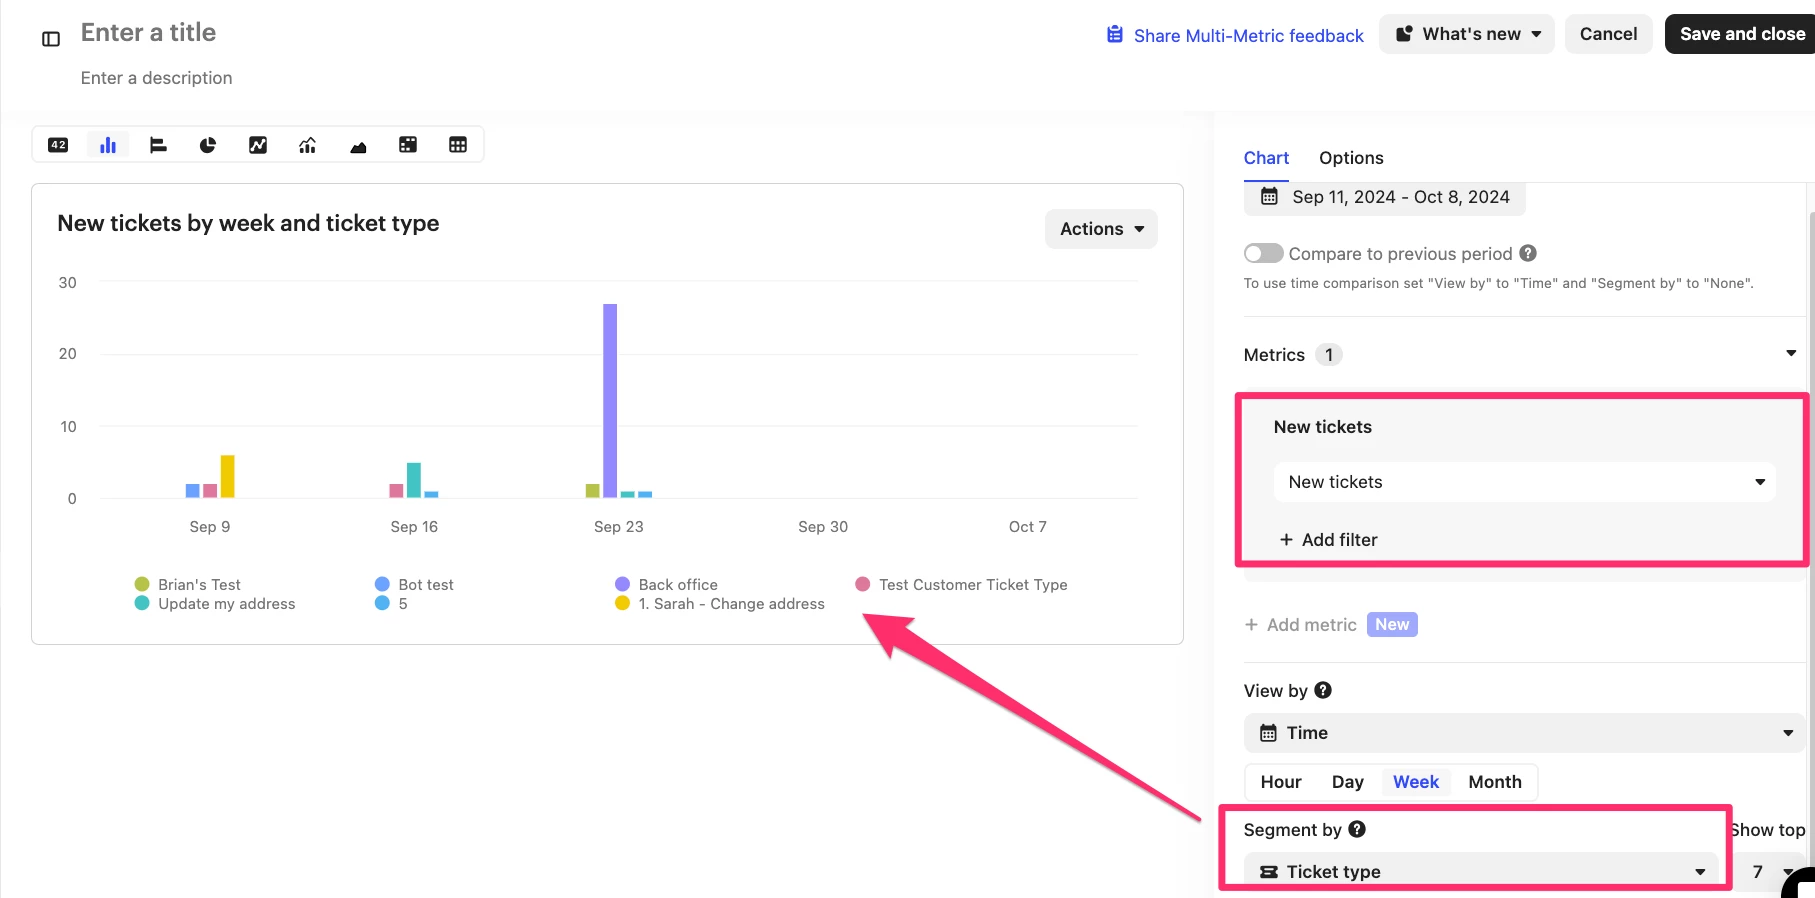Open Compare to previous period help icon
Image resolution: width=1815 pixels, height=898 pixels.
(x=1528, y=253)
